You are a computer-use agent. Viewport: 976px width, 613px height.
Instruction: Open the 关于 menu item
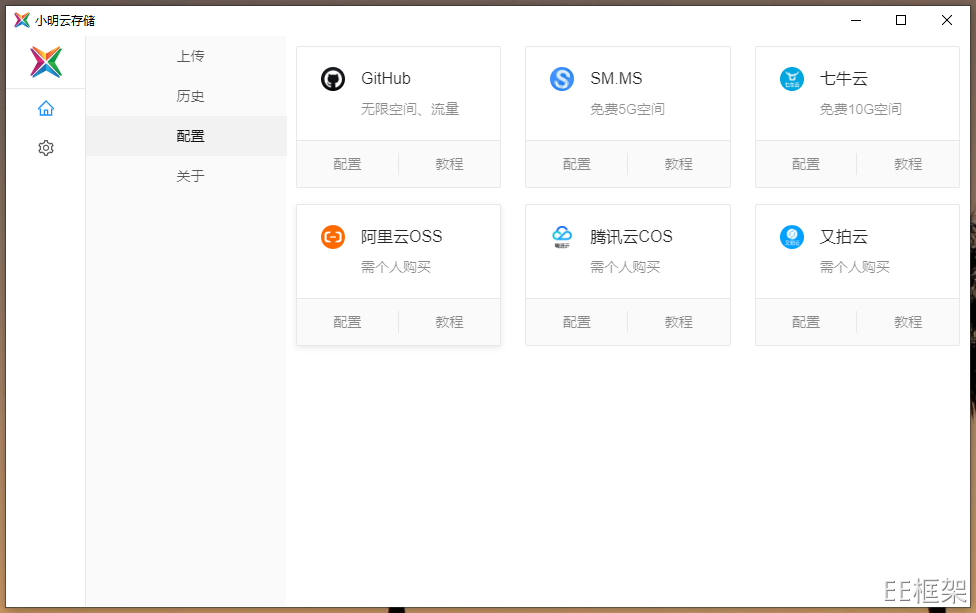pyautogui.click(x=186, y=175)
